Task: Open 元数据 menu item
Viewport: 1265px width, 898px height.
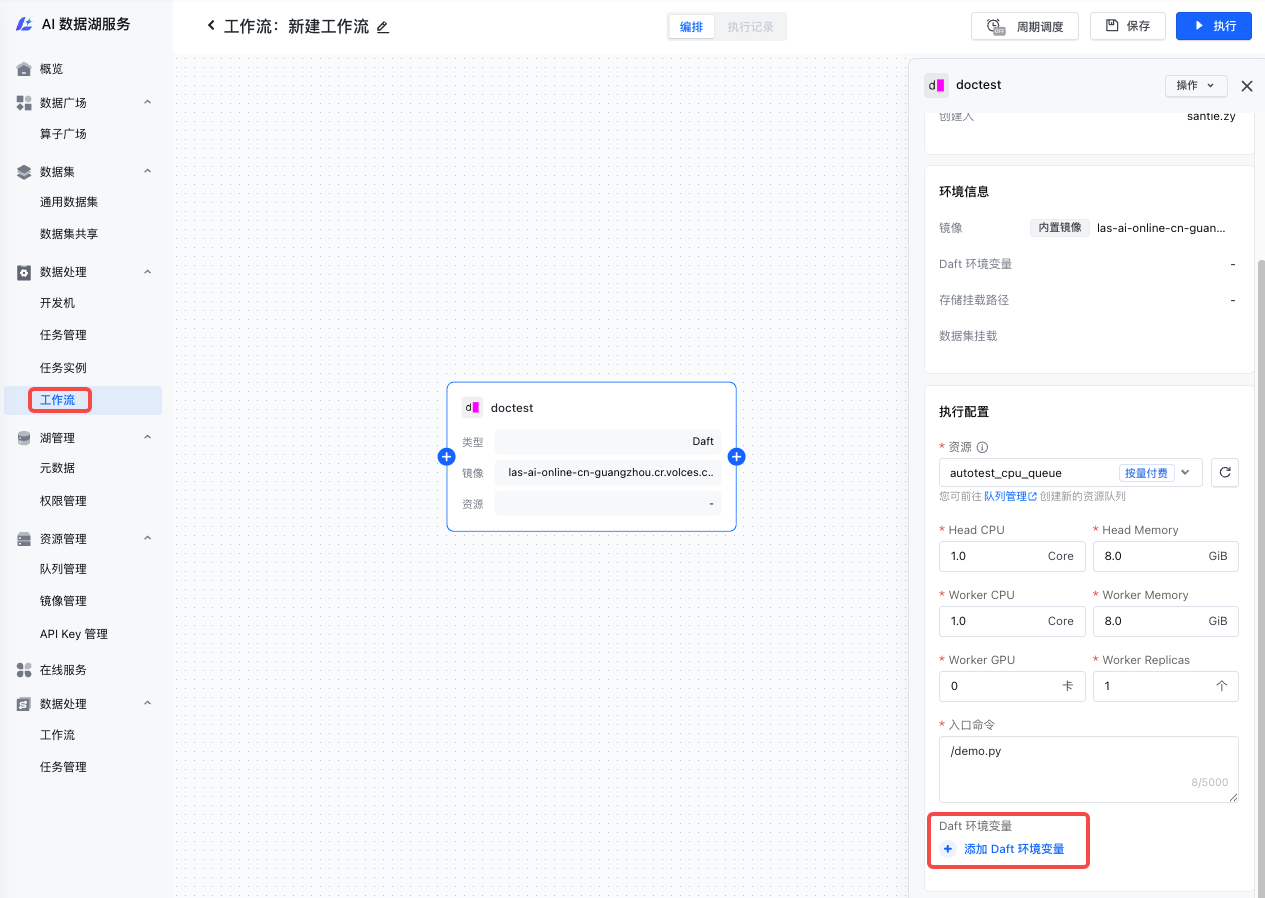Action: point(57,468)
